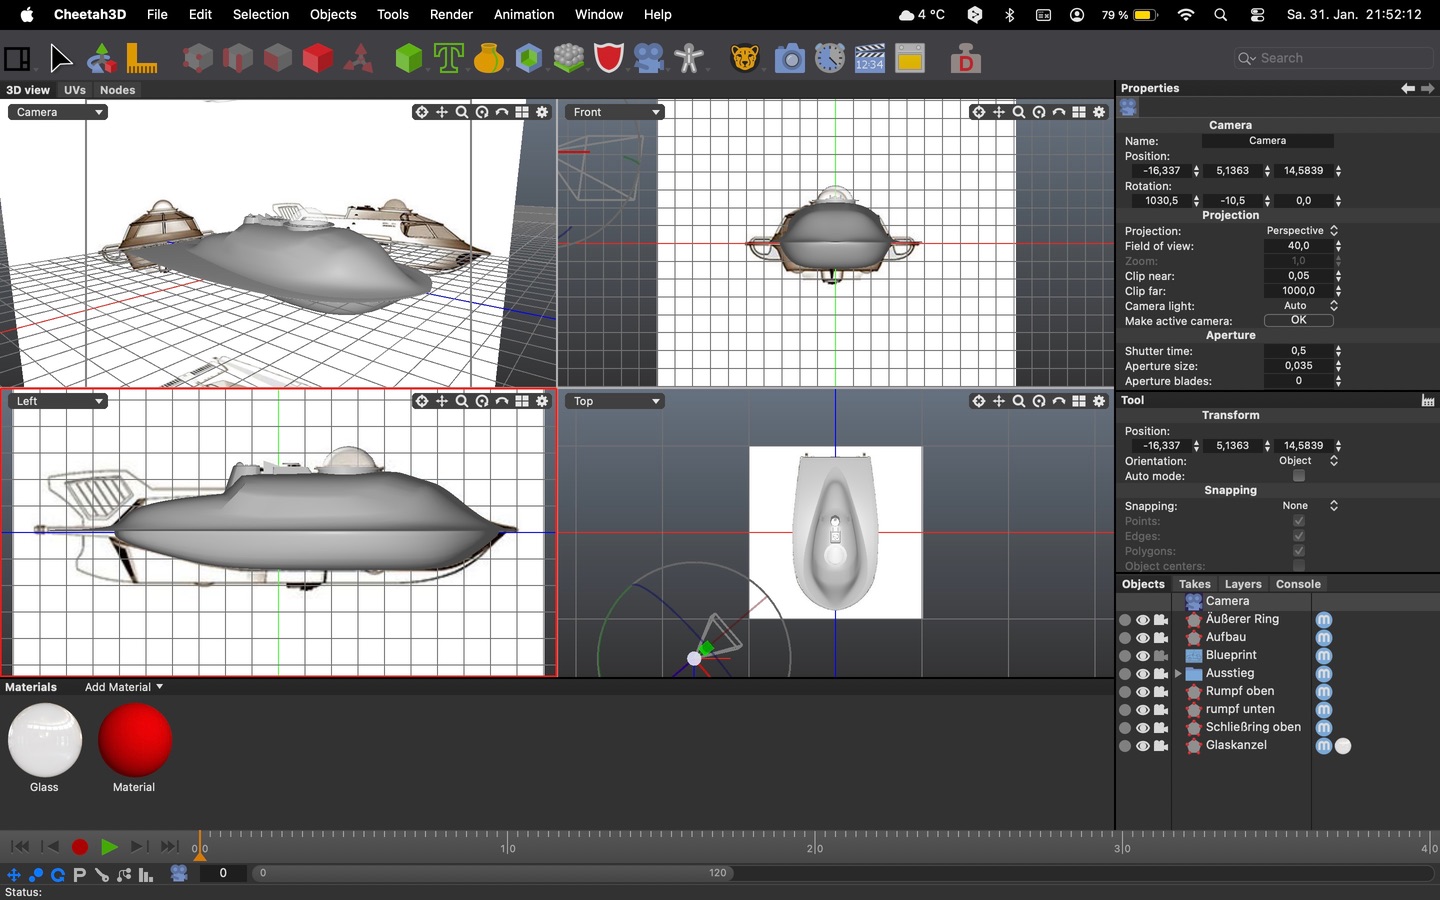
Task: Hide the Aufbau object via eye icon
Action: coord(1143,638)
